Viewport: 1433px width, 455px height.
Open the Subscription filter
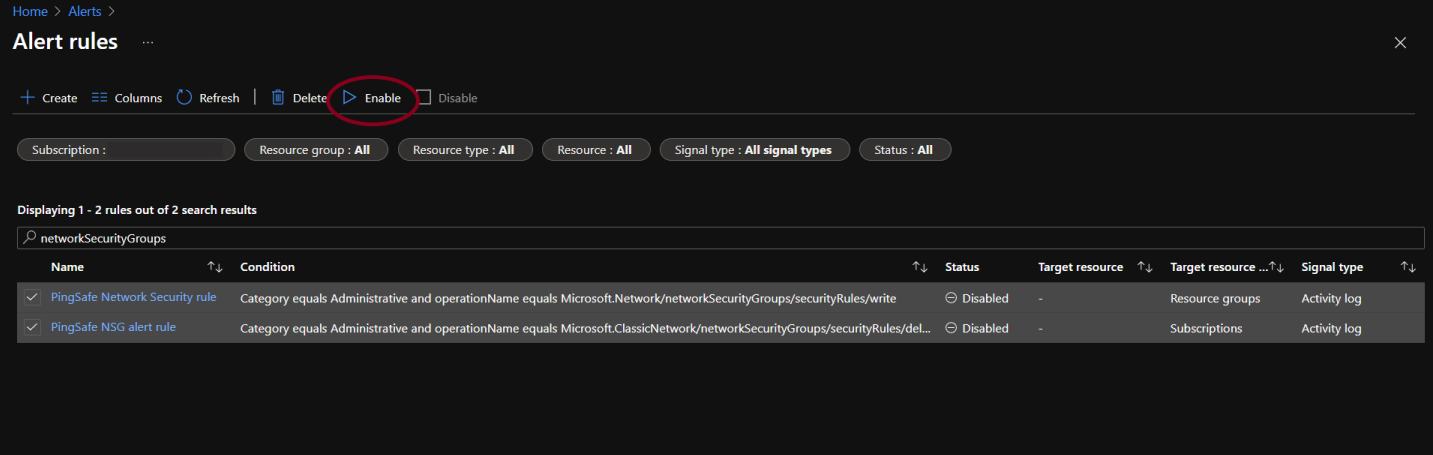(126, 150)
